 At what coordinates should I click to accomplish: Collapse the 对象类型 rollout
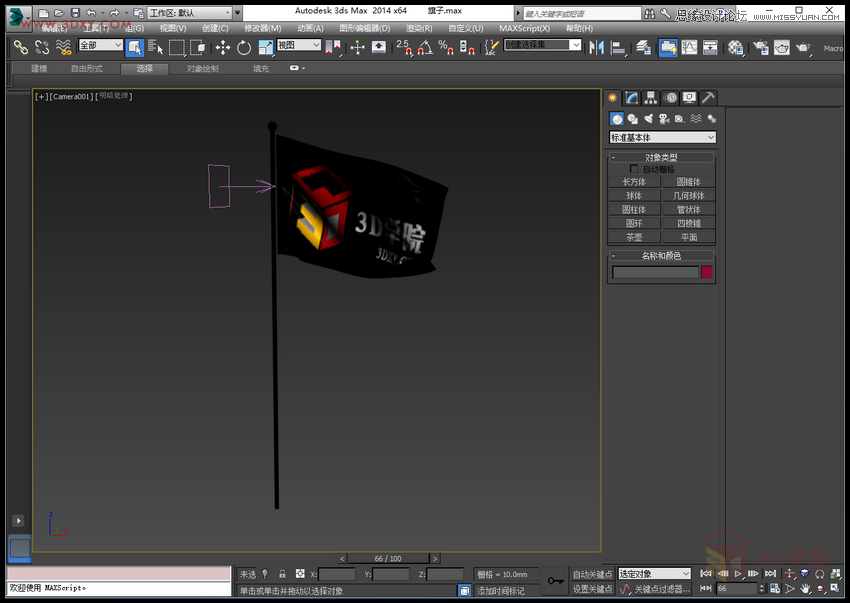pyautogui.click(x=613, y=156)
